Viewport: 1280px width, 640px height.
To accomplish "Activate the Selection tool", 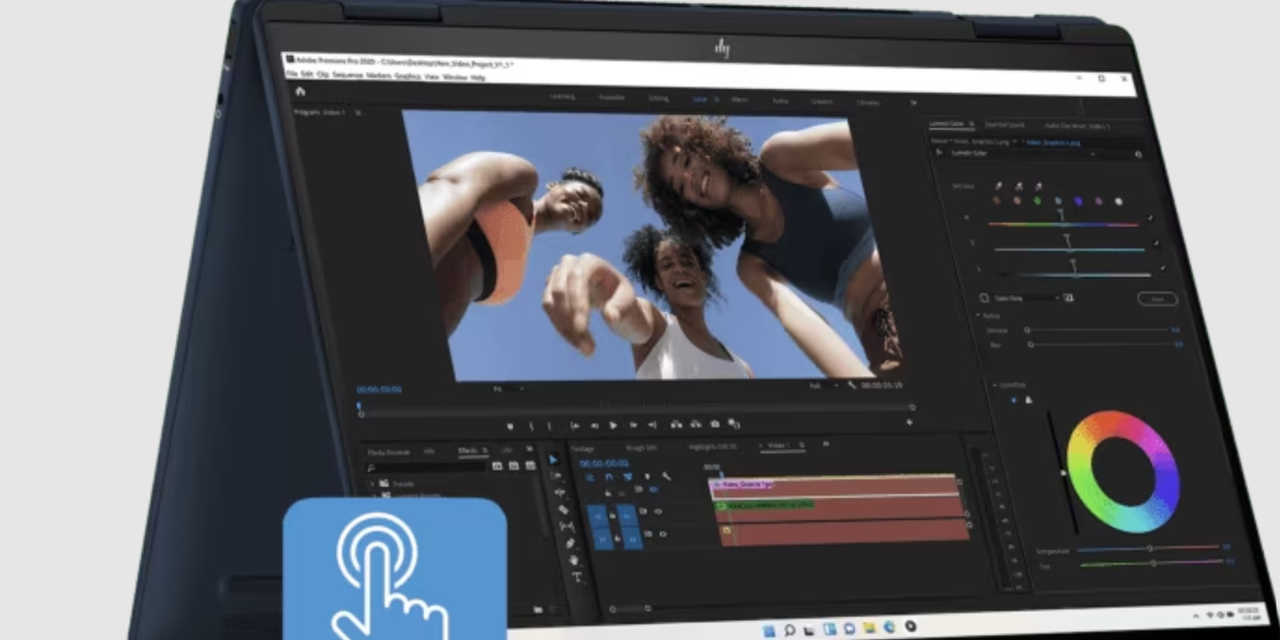I will [553, 460].
